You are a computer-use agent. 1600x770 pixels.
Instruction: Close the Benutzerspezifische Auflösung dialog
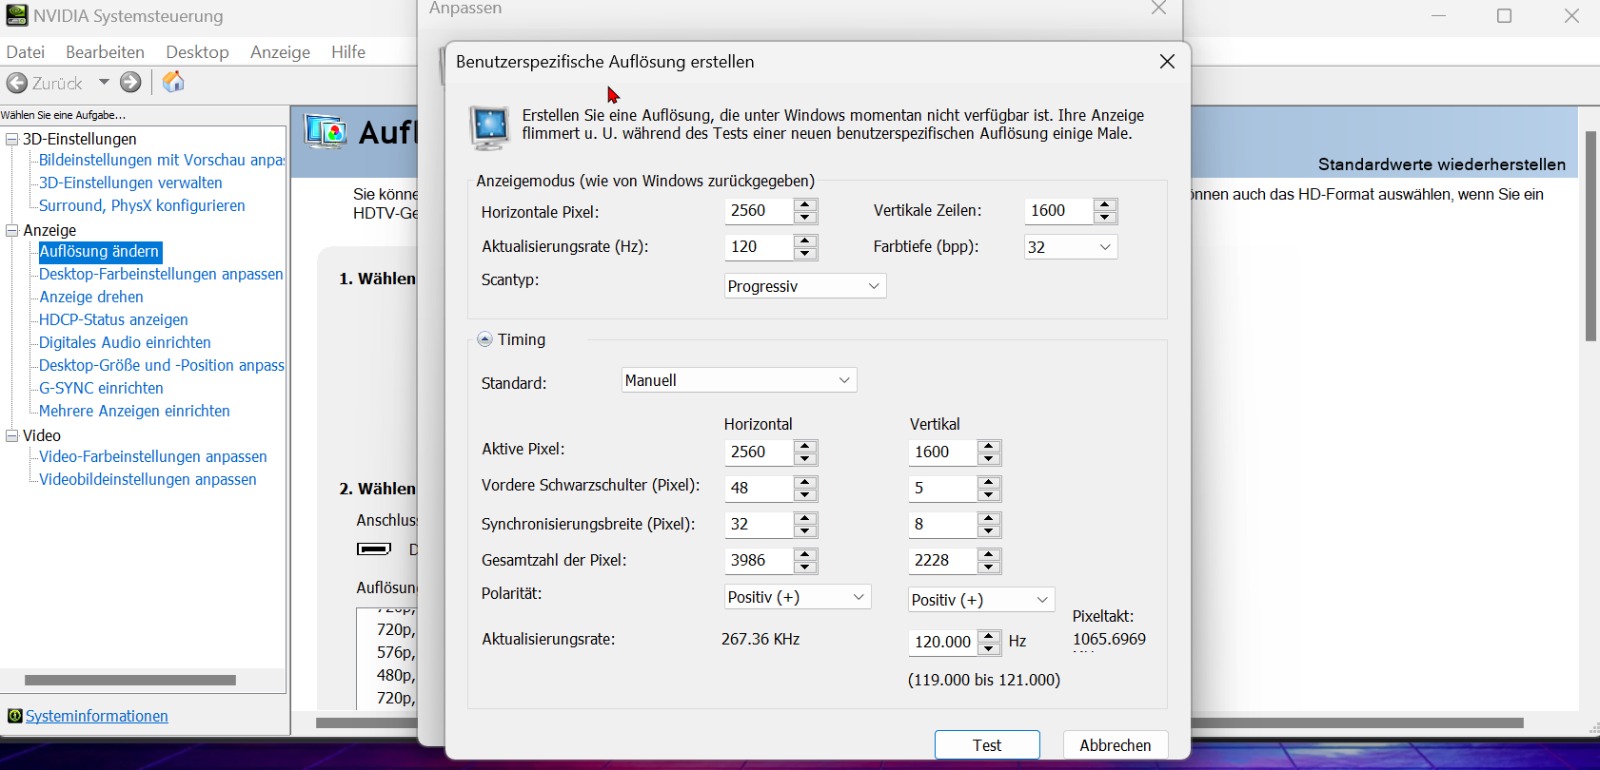[x=1167, y=62]
